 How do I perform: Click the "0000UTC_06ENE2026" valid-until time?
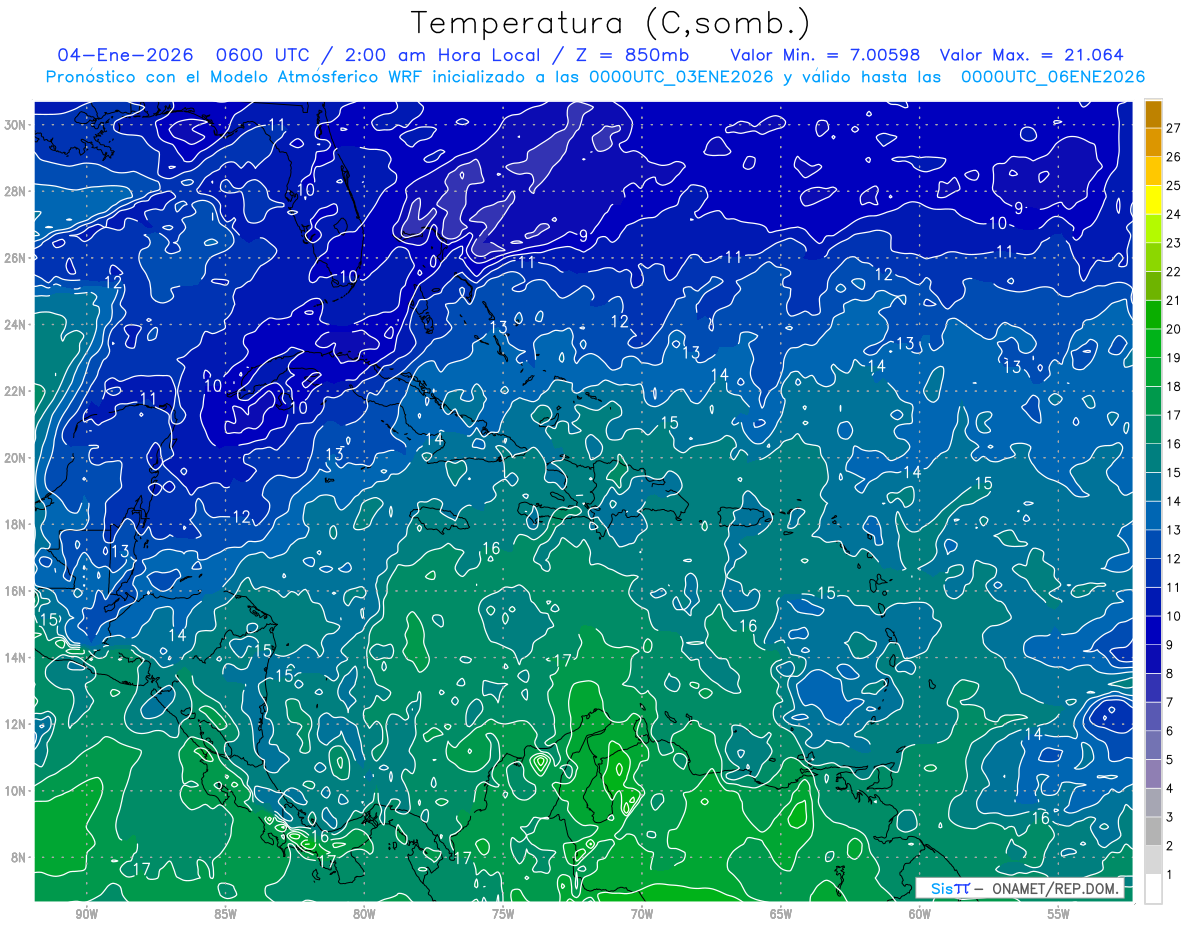[1053, 77]
